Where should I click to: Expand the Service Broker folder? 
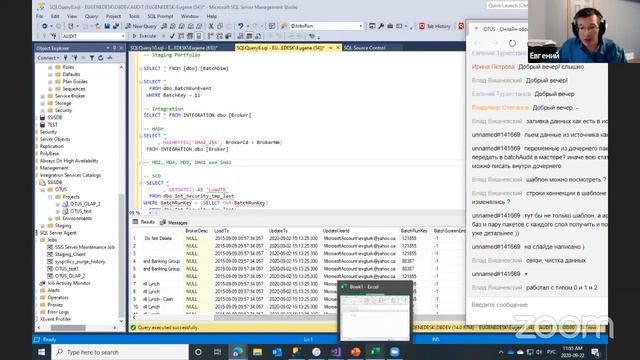[x=42, y=96]
